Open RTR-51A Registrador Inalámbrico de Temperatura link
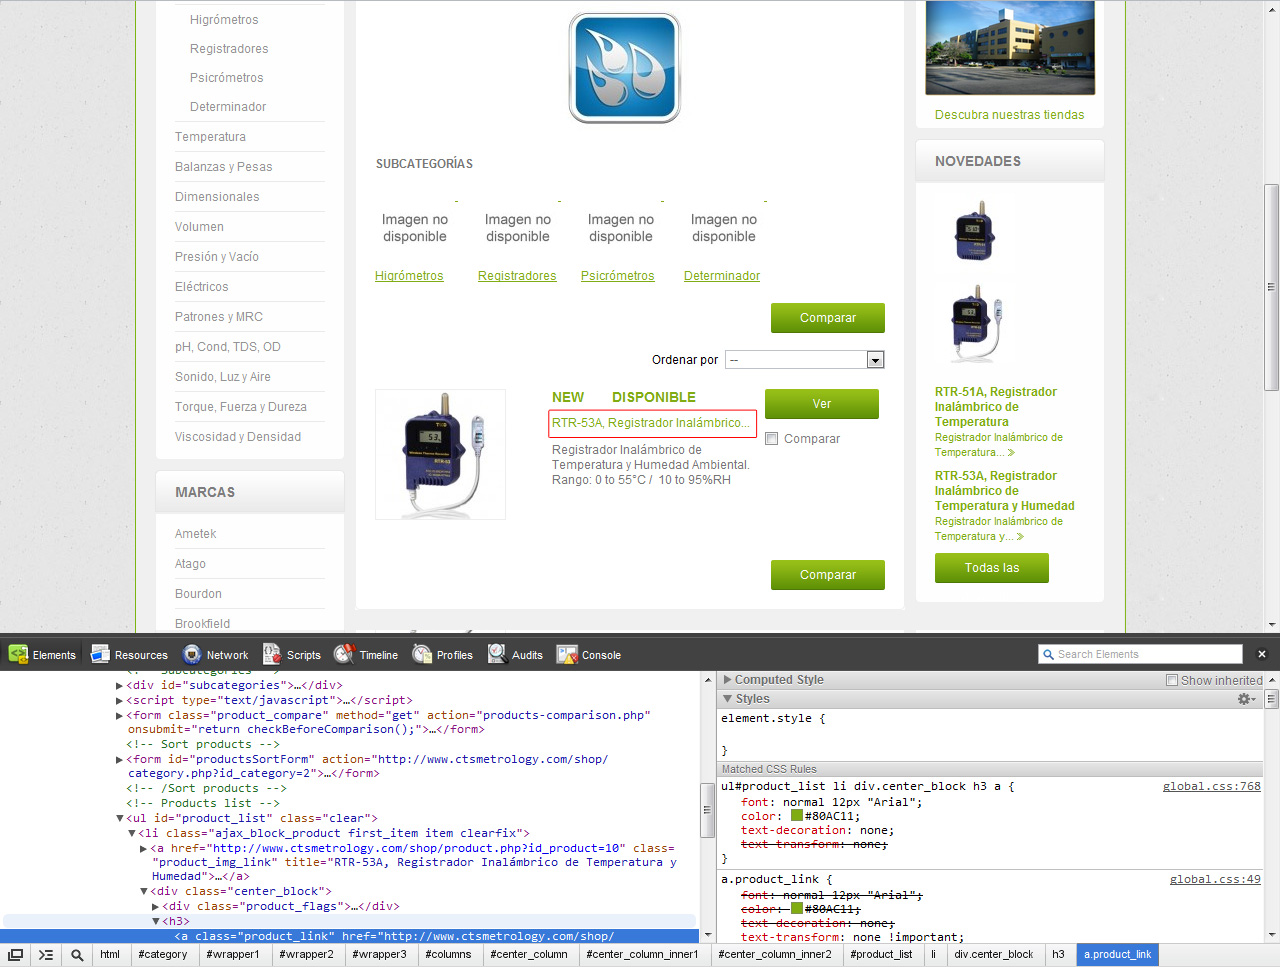This screenshot has width=1280, height=967. 996,407
